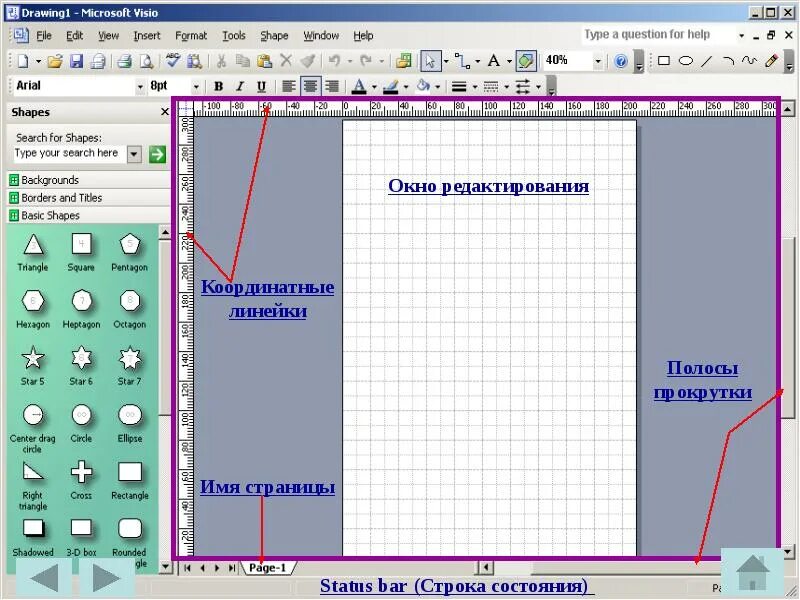The height and width of the screenshot is (600, 800).
Task: Create a new drawing with New icon
Action: point(23,61)
